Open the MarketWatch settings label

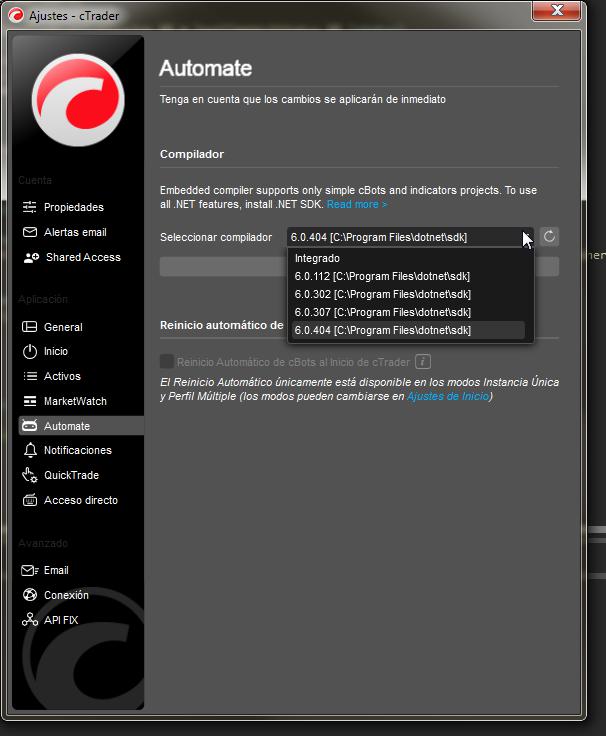(x=75, y=401)
